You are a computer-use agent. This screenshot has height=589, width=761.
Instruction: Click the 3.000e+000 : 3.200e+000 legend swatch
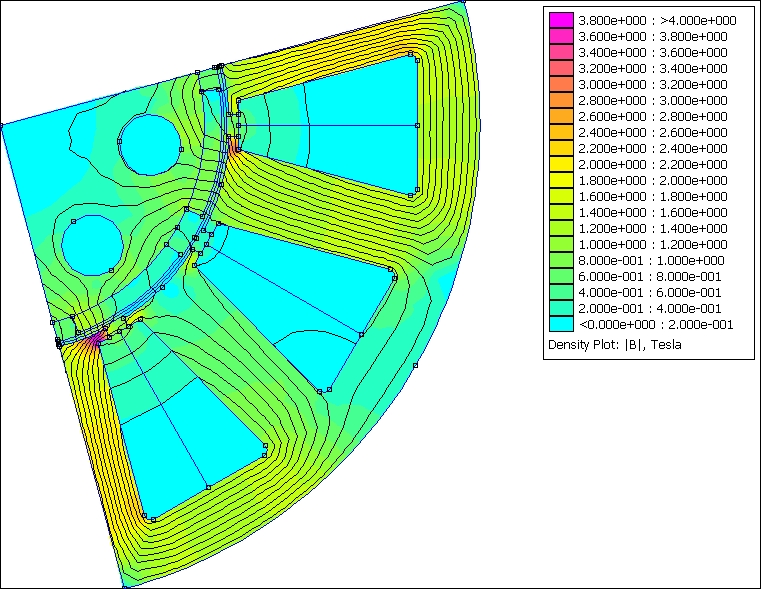tap(562, 85)
